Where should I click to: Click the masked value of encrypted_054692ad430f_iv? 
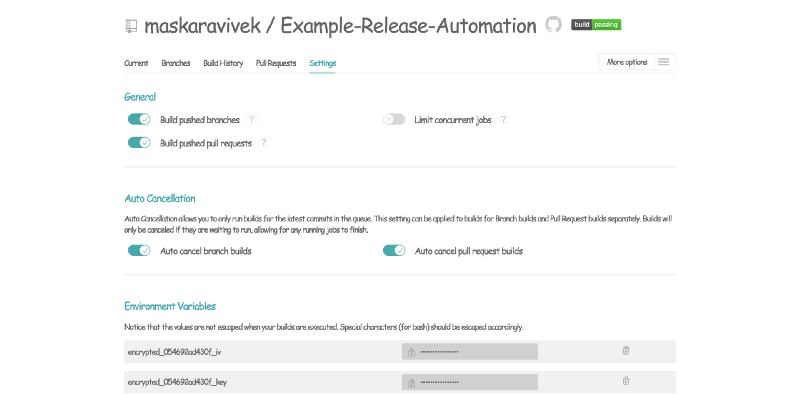(470, 352)
